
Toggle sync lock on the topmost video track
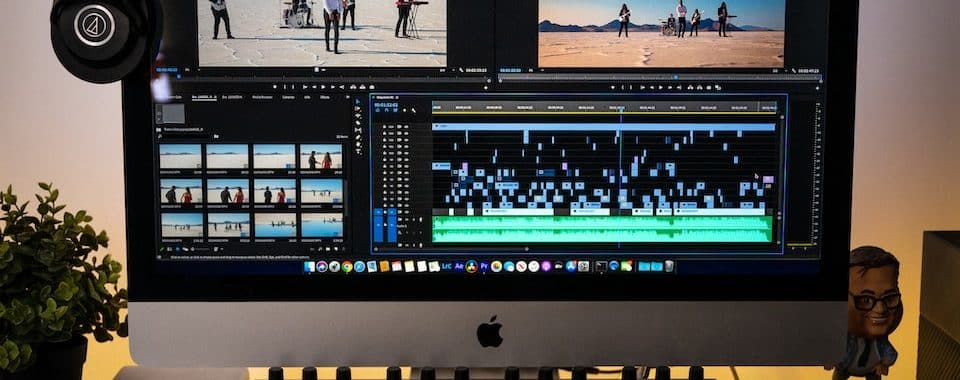pyautogui.click(x=400, y=127)
